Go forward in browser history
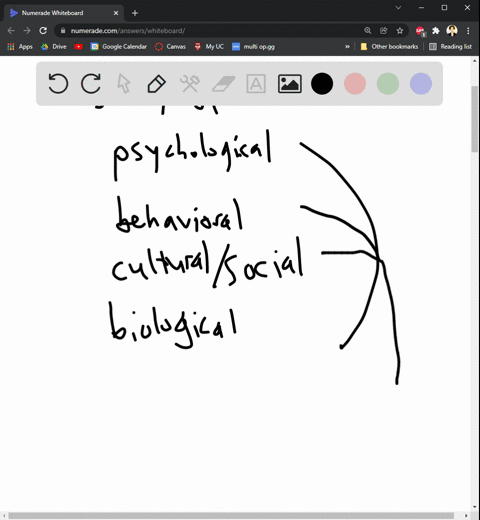The width and height of the screenshot is (480, 520). point(27,31)
